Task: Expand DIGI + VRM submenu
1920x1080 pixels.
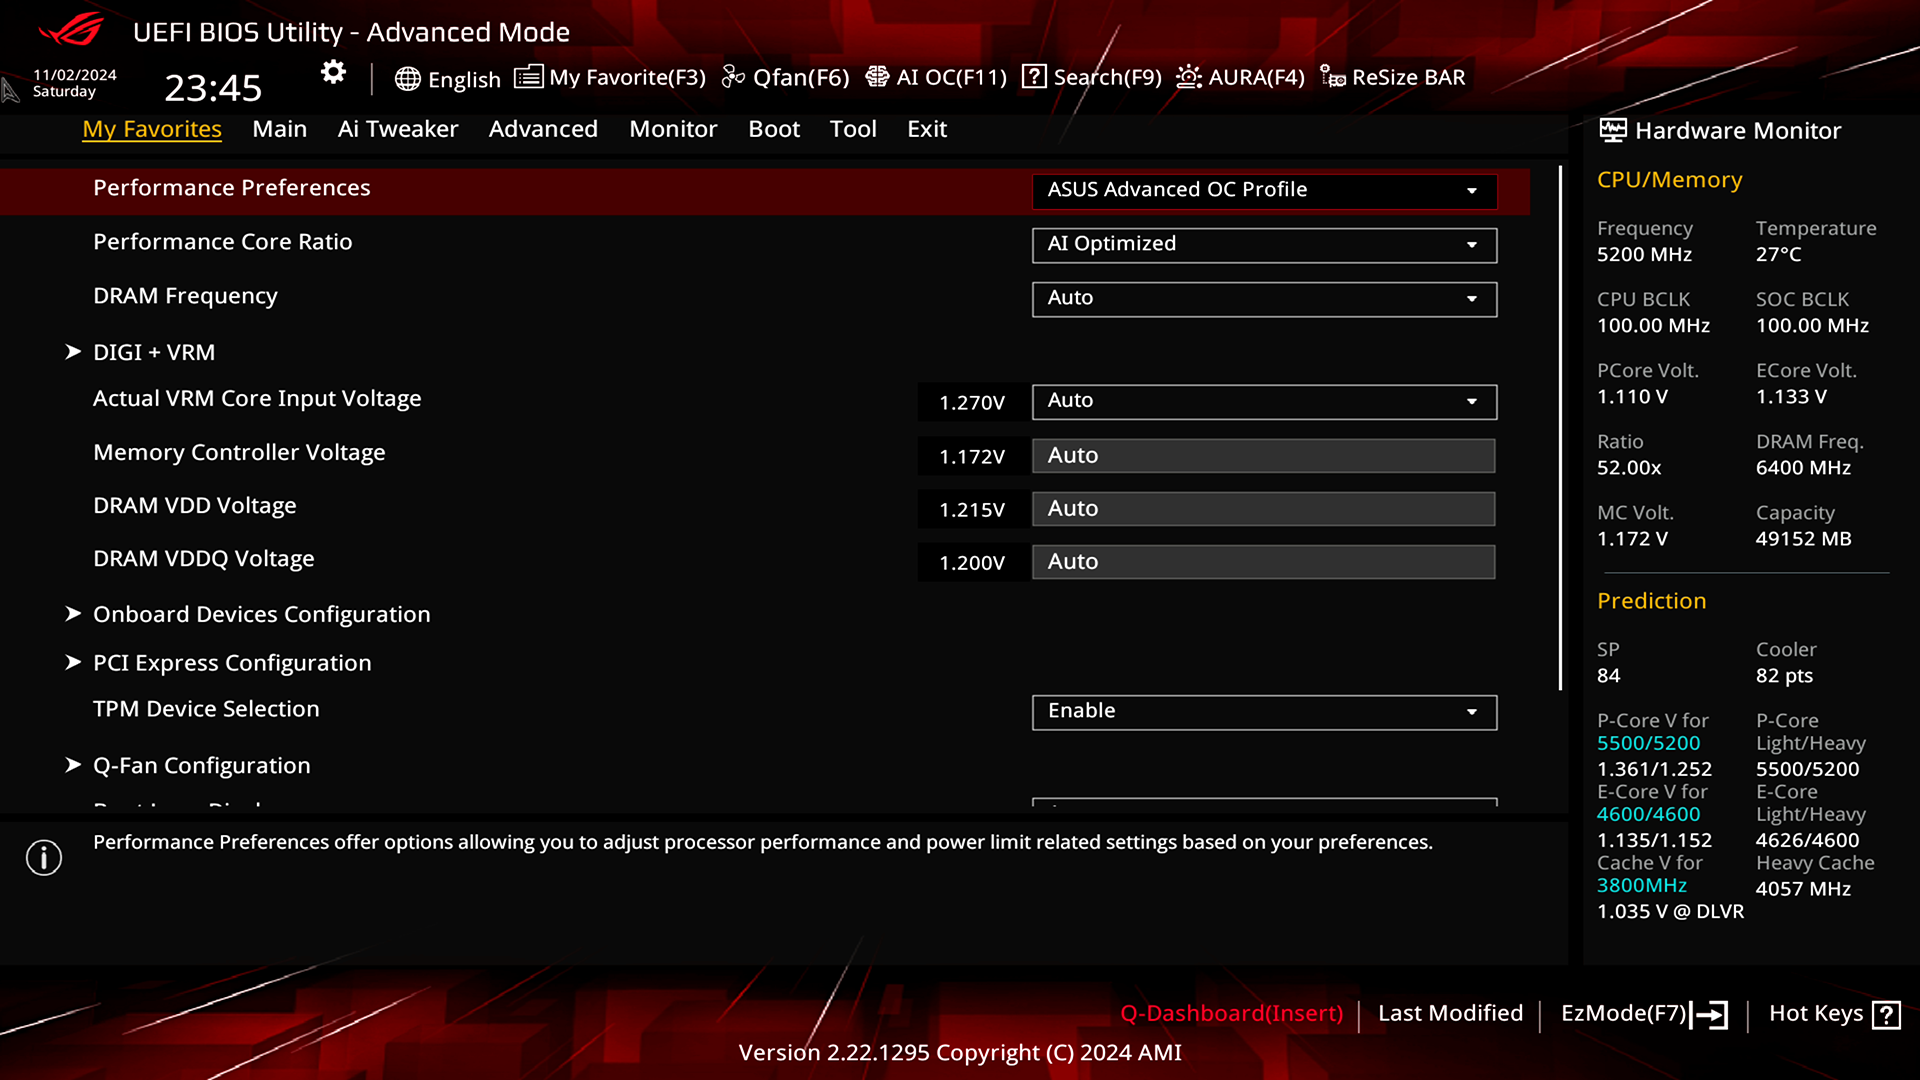Action: 154,352
